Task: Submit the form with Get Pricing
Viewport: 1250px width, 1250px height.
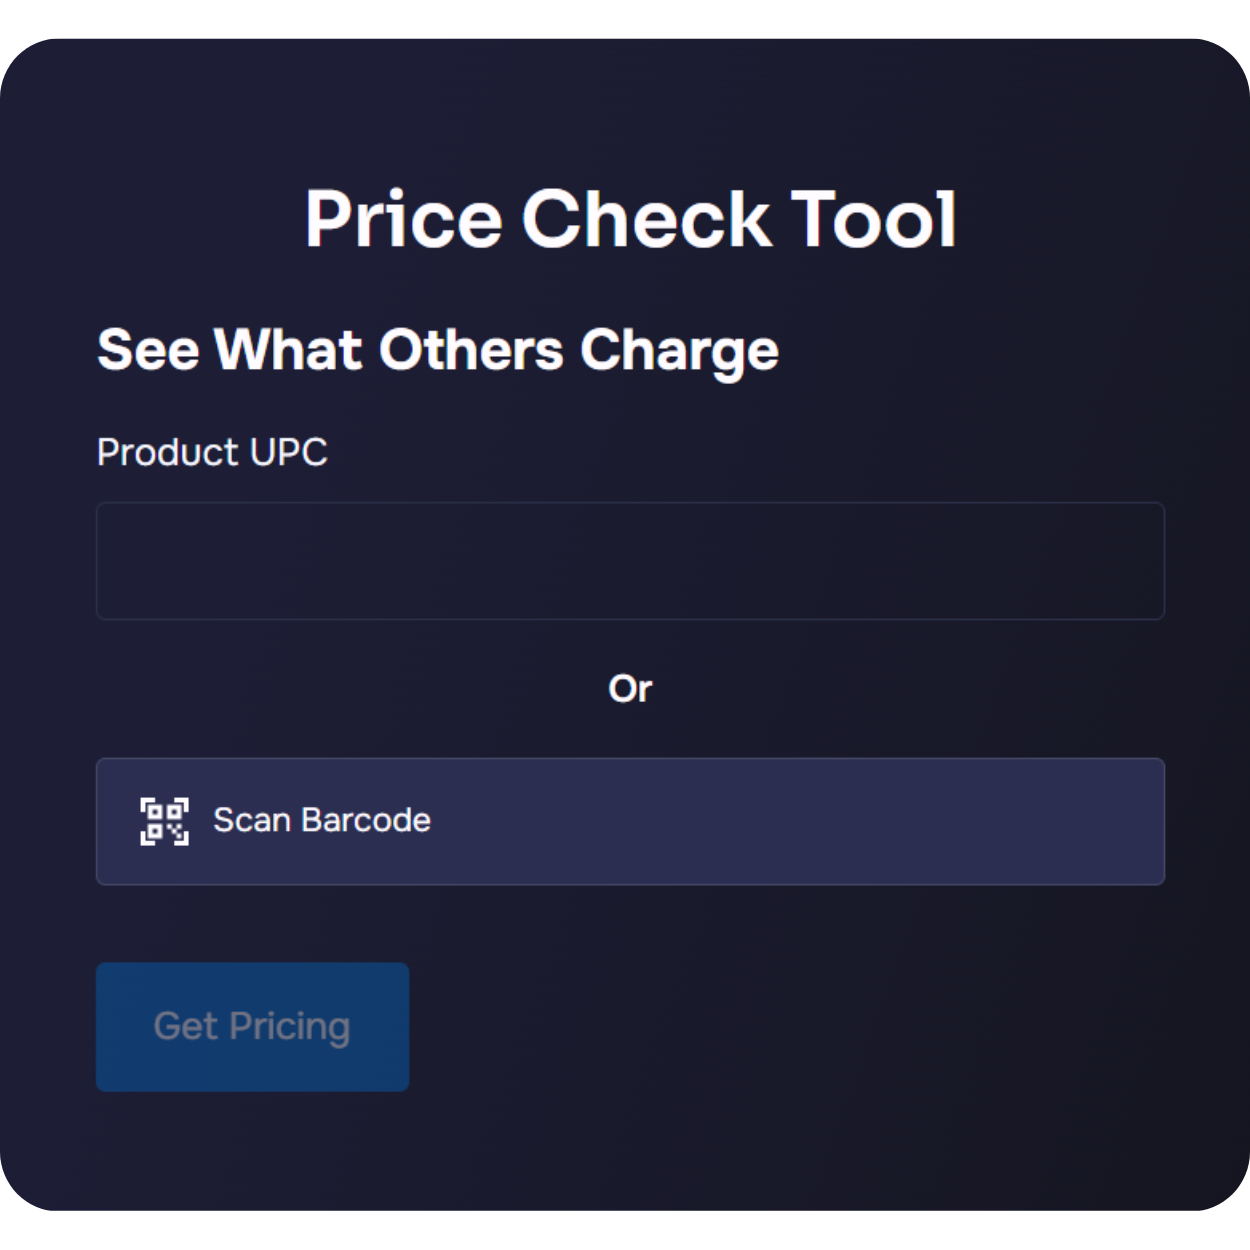Action: [251, 1026]
